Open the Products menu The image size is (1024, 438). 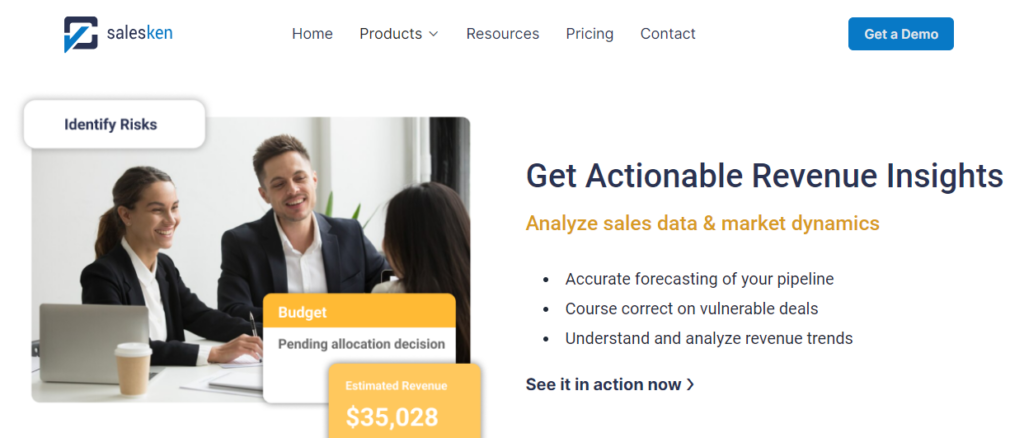click(390, 34)
